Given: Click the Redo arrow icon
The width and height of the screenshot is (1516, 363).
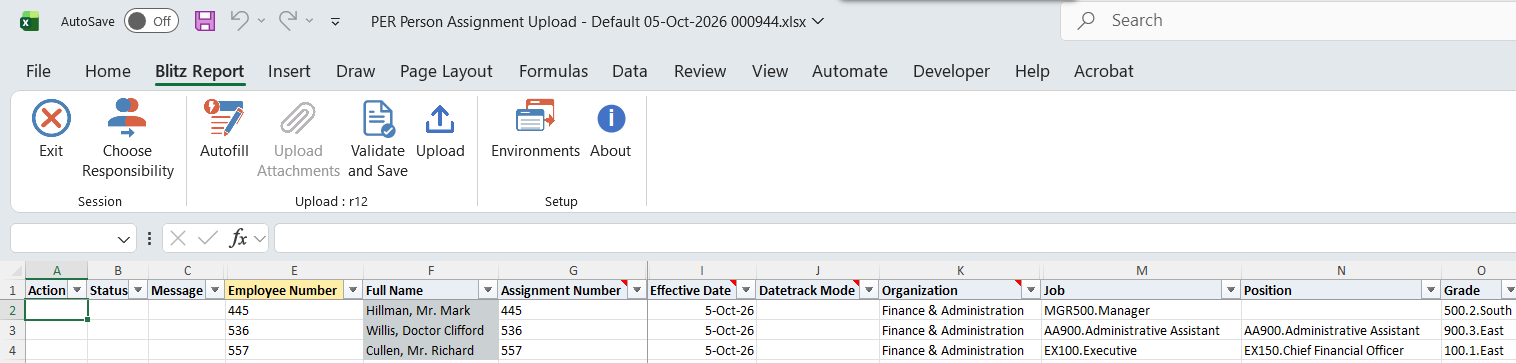Looking at the screenshot, I should tap(288, 20).
